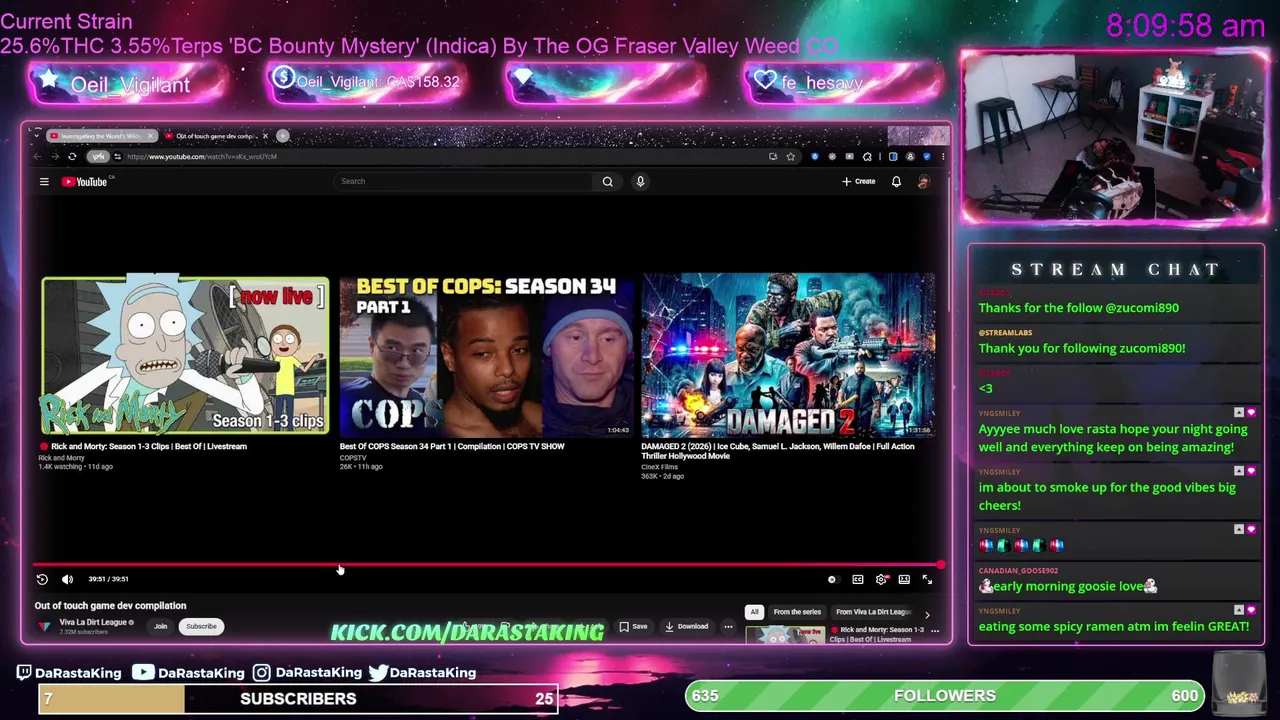1280x720 pixels.
Task: Open 'Rick and Morty: Season 1-3 Clips' title
Action: point(149,446)
